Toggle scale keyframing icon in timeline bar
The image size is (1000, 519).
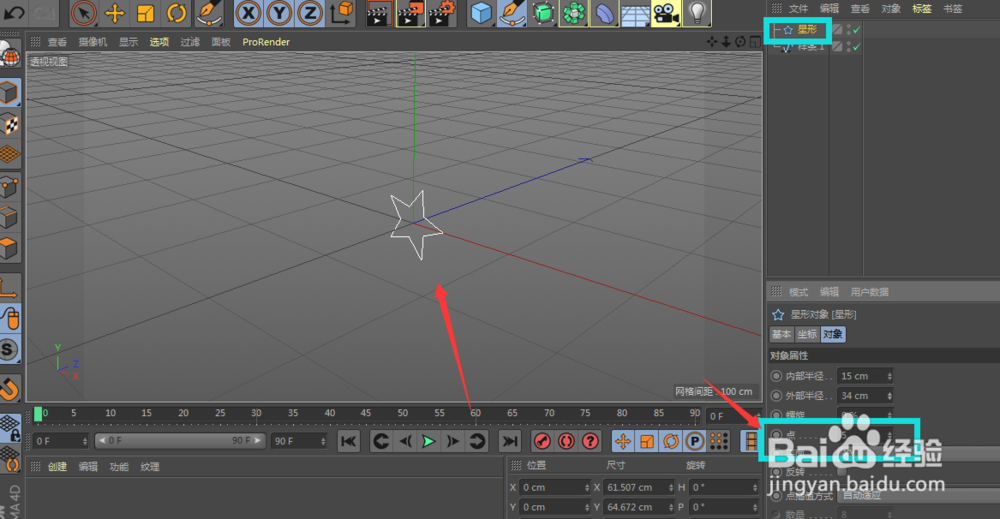(x=647, y=441)
